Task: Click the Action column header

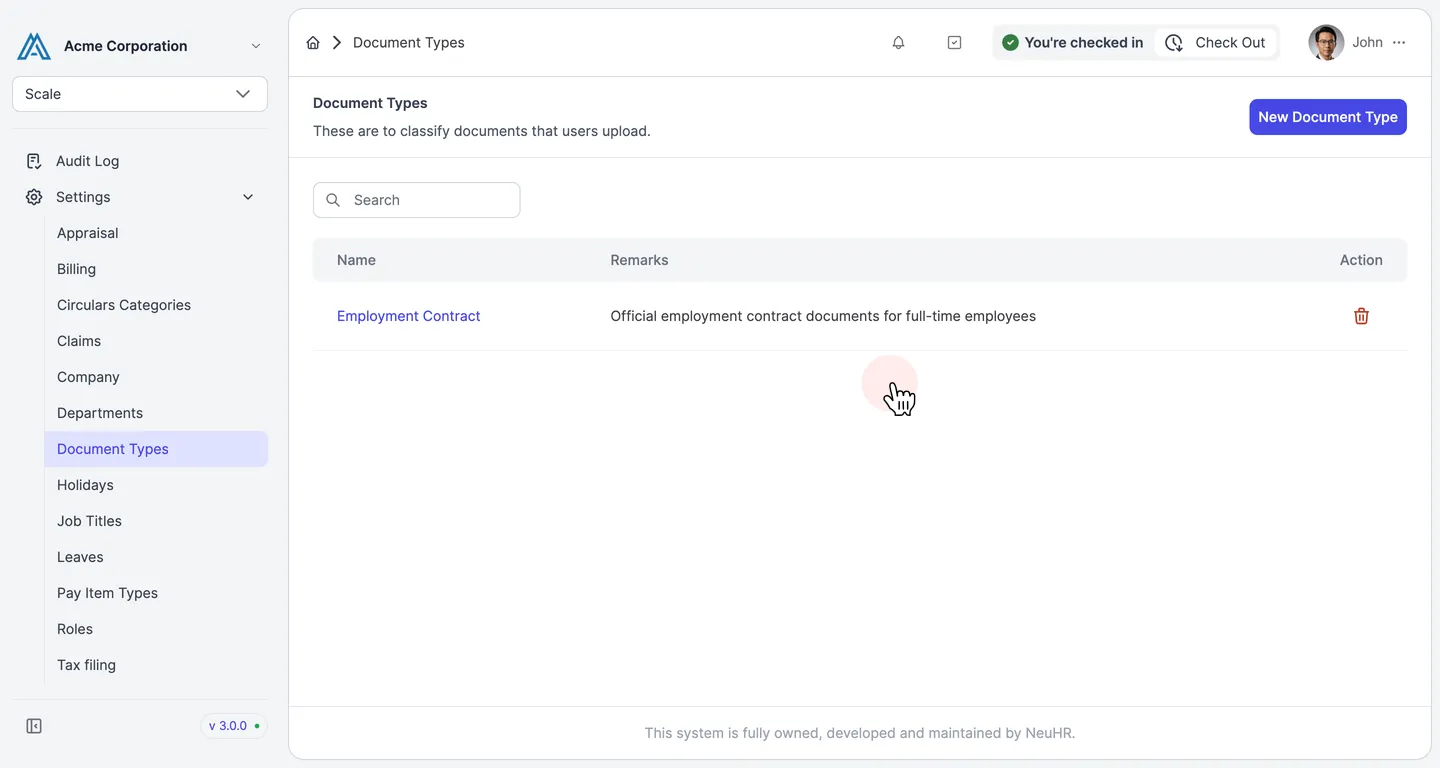Action: click(1361, 260)
